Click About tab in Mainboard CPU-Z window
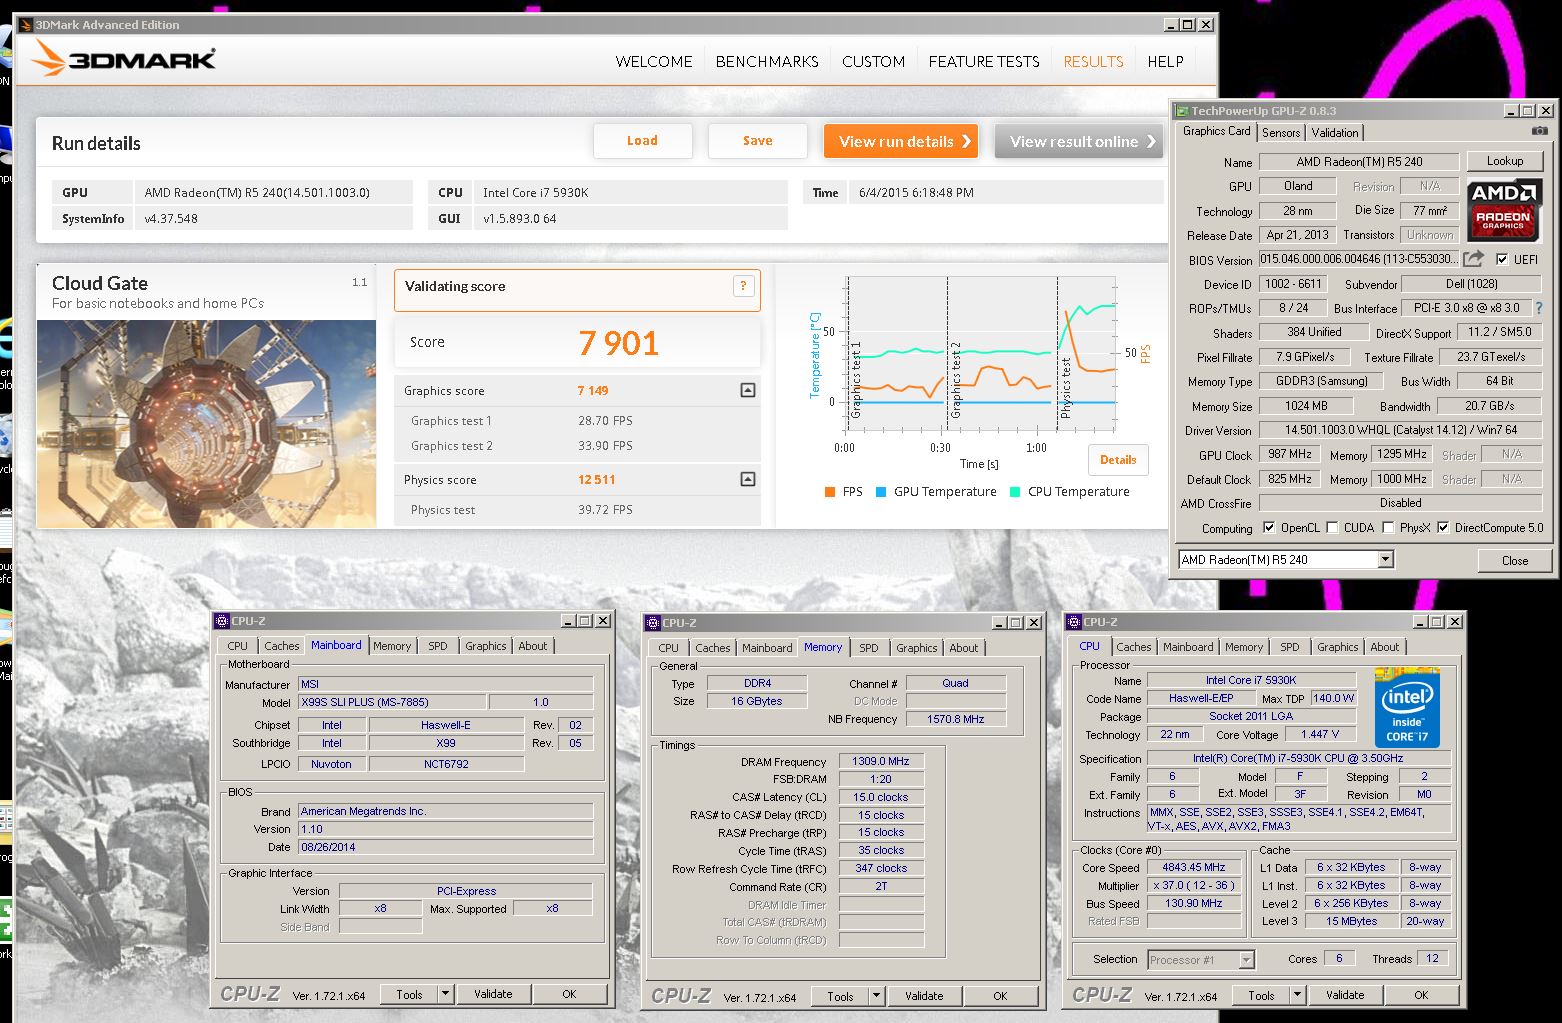Image resolution: width=1562 pixels, height=1023 pixels. [532, 646]
